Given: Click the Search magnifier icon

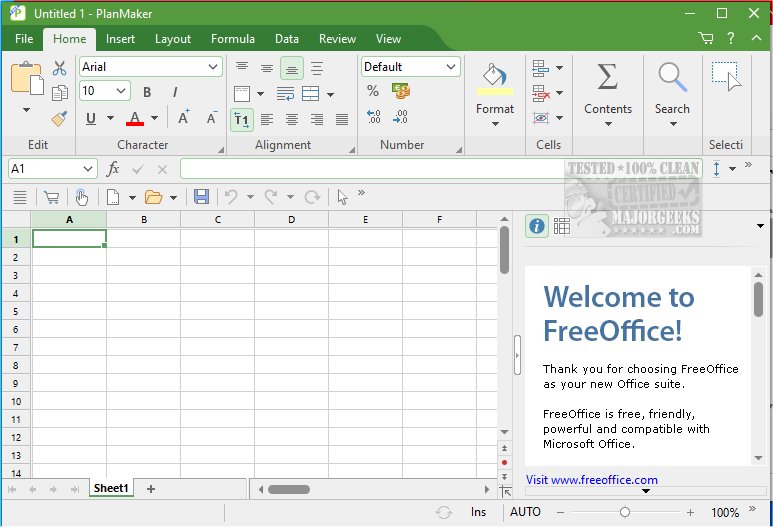Looking at the screenshot, I should point(672,77).
